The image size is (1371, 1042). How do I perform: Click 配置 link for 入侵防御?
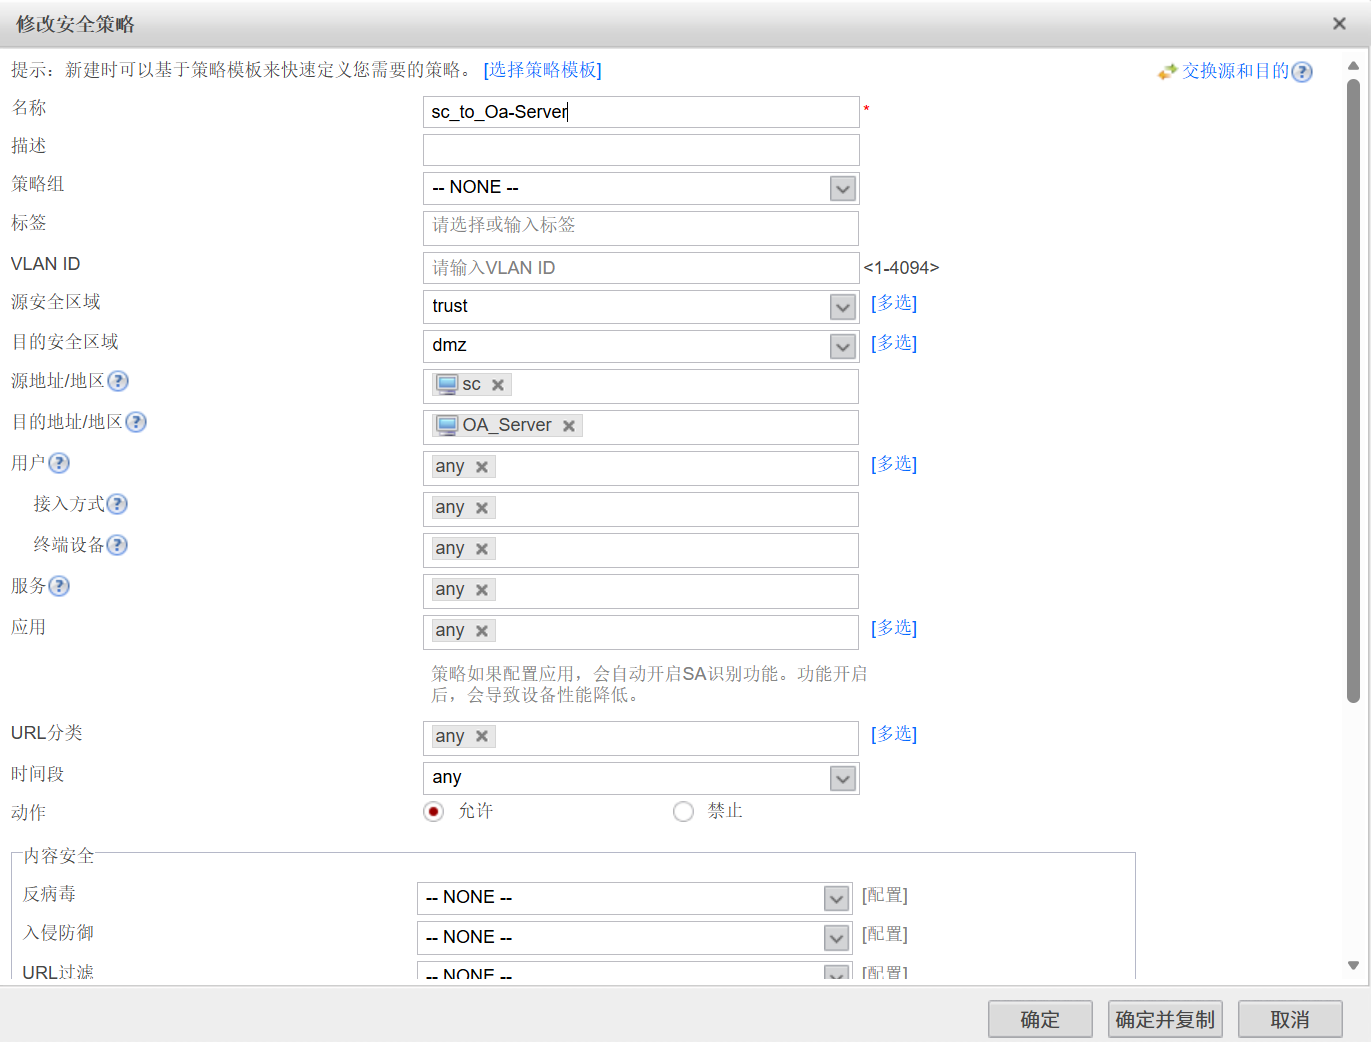point(885,934)
